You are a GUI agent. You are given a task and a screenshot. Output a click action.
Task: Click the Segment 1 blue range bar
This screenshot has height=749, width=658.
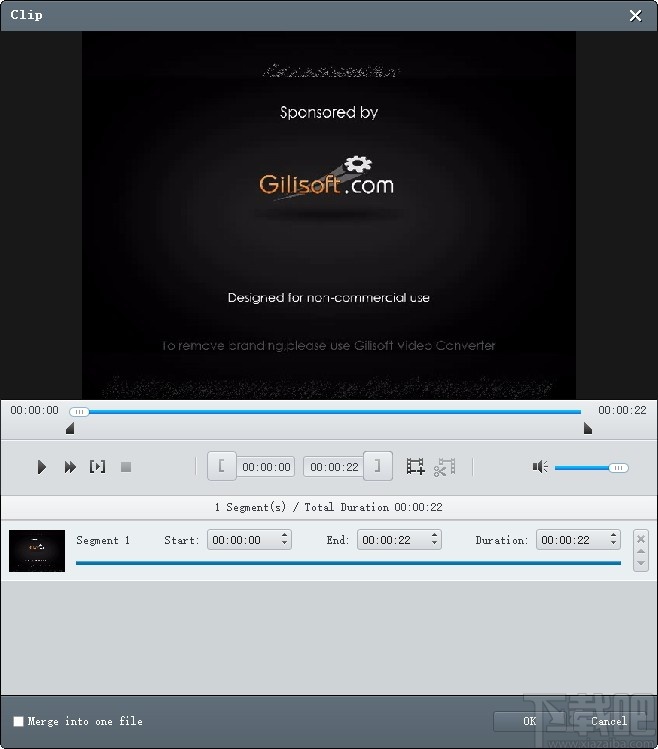(x=348, y=563)
